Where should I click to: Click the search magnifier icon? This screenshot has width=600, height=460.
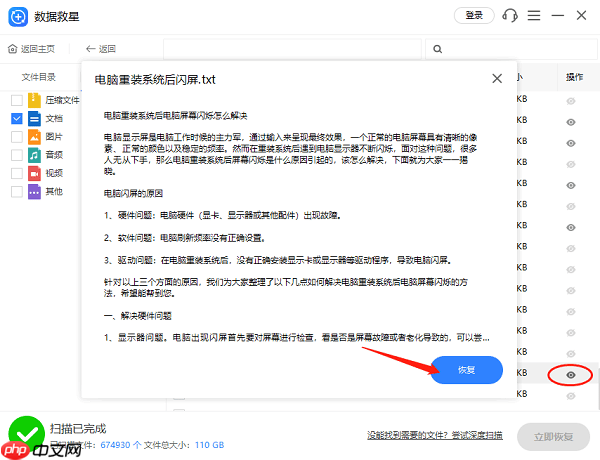point(436,49)
